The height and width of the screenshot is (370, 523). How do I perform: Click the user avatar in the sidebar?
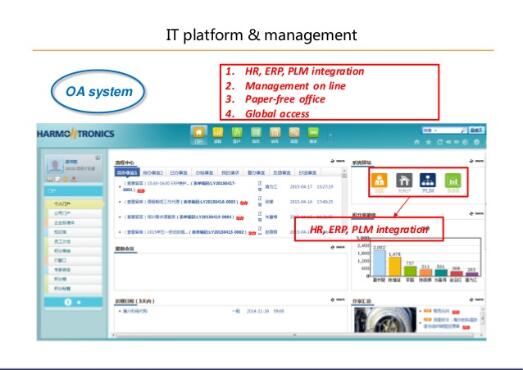point(54,166)
